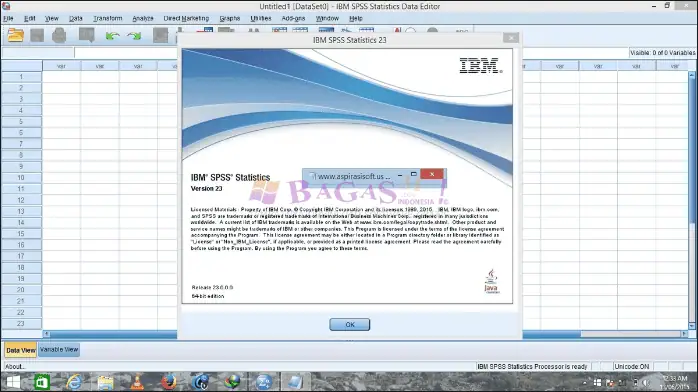Click the Print toolbar icon

pos(59,35)
